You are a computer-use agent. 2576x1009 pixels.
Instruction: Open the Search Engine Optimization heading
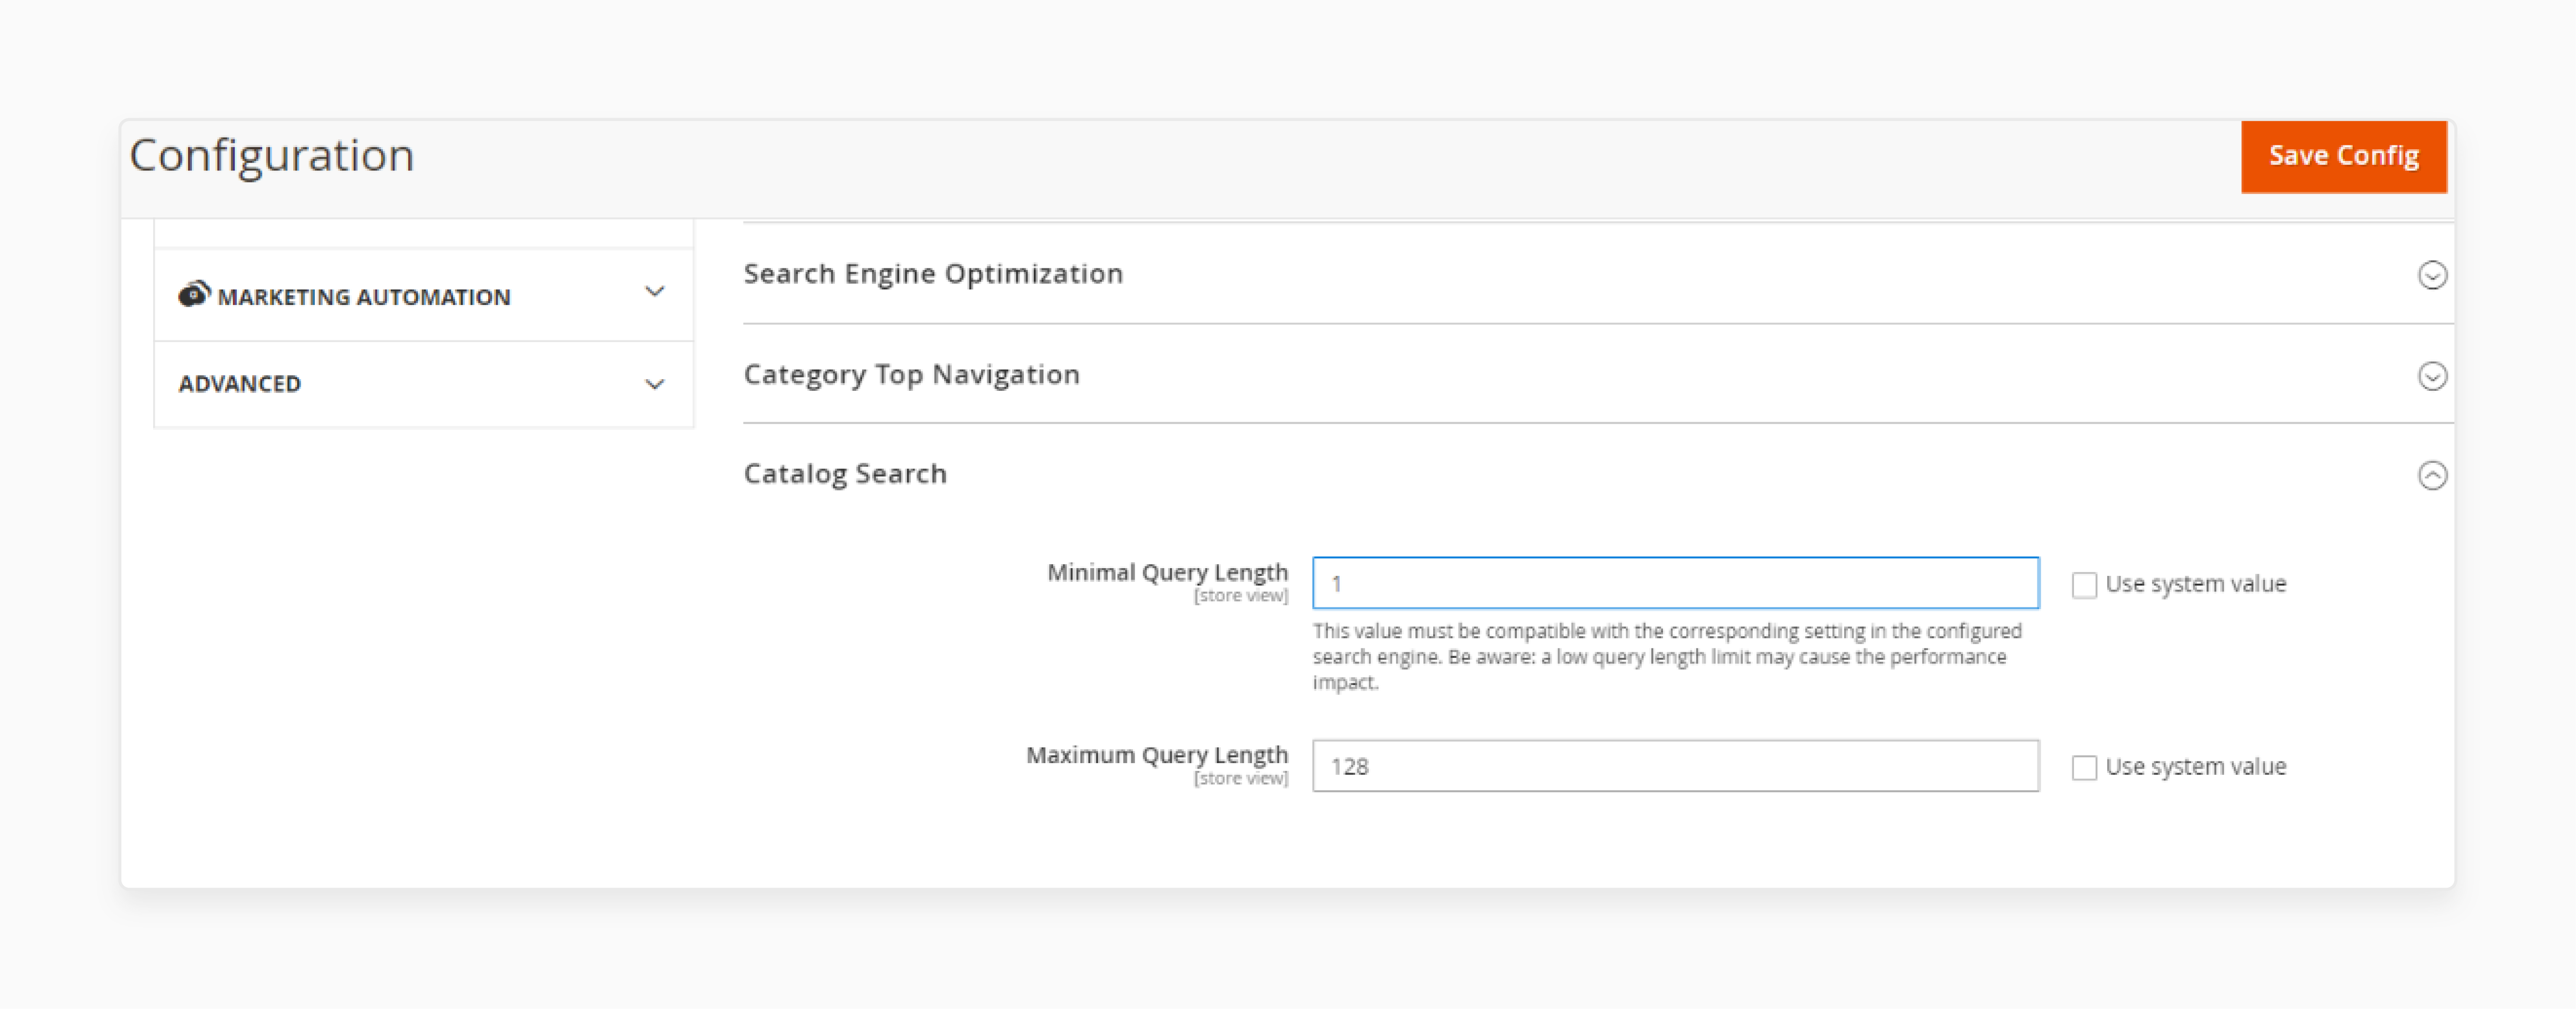click(933, 274)
